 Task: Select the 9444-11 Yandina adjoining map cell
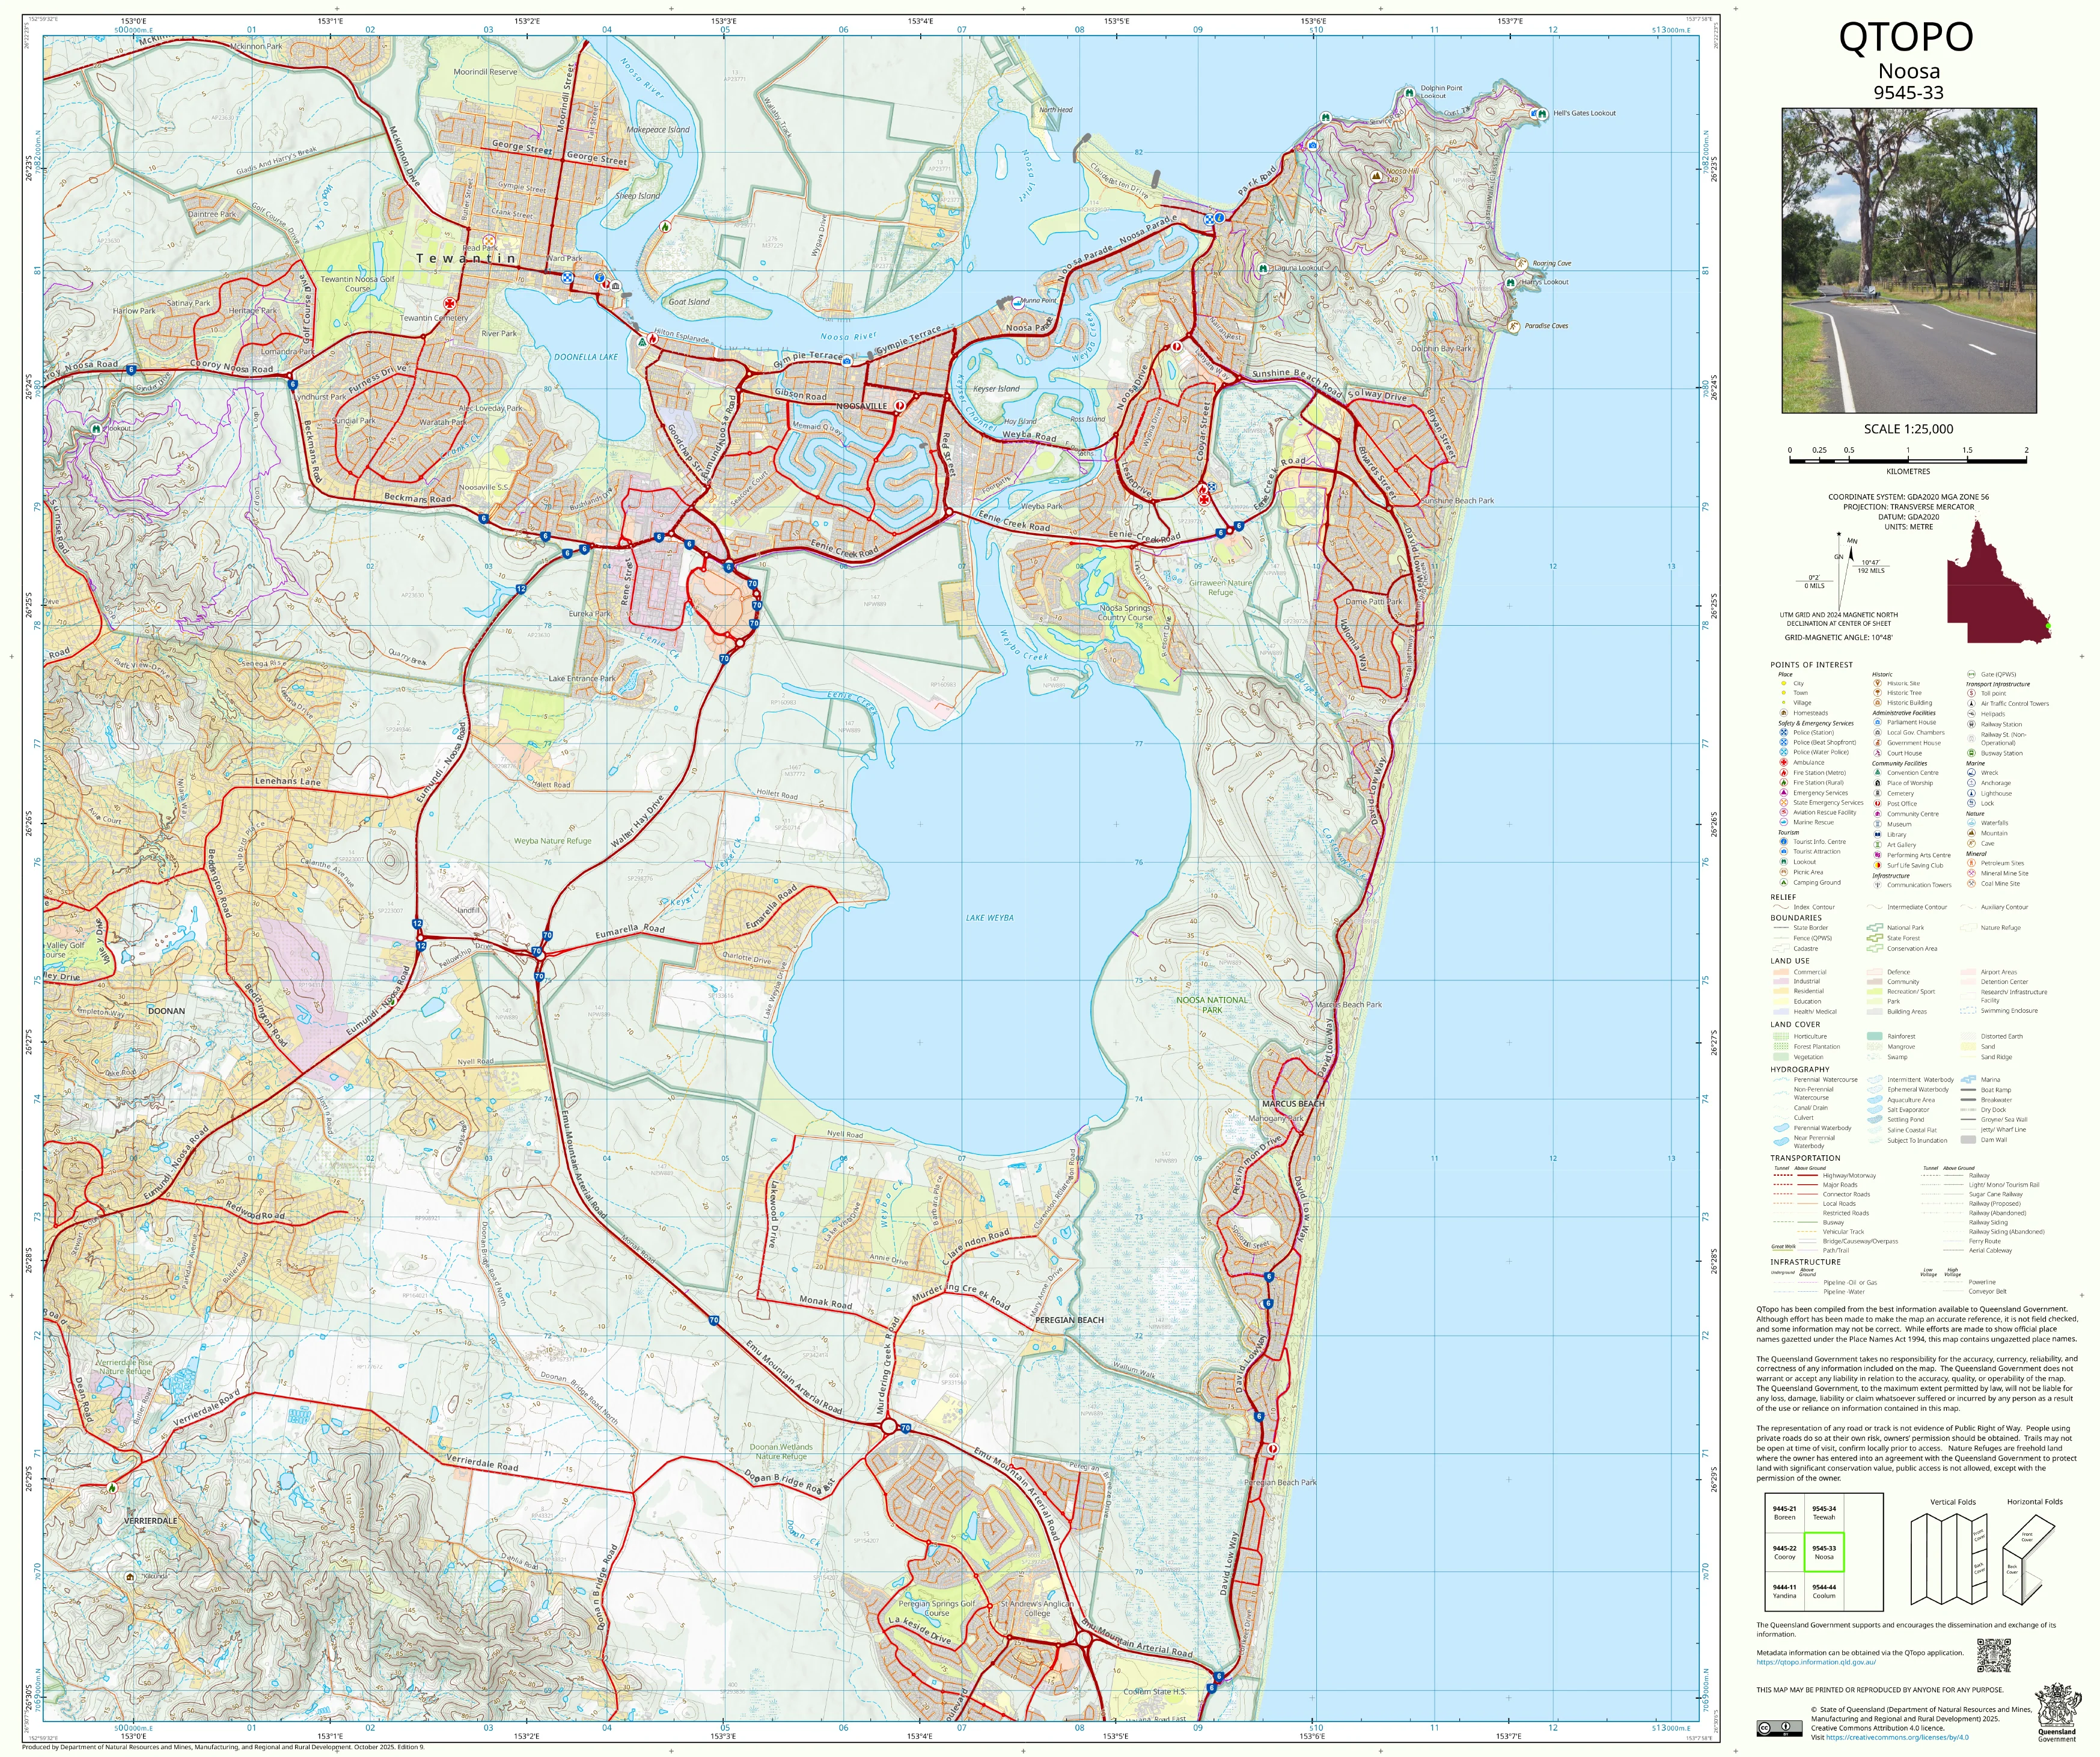click(x=1784, y=1591)
